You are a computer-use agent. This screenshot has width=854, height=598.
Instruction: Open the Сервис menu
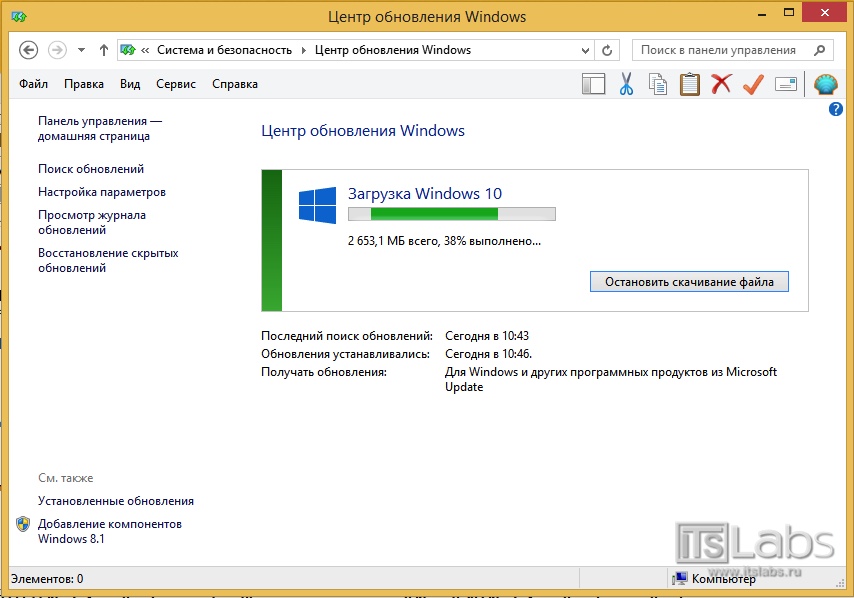pyautogui.click(x=176, y=84)
